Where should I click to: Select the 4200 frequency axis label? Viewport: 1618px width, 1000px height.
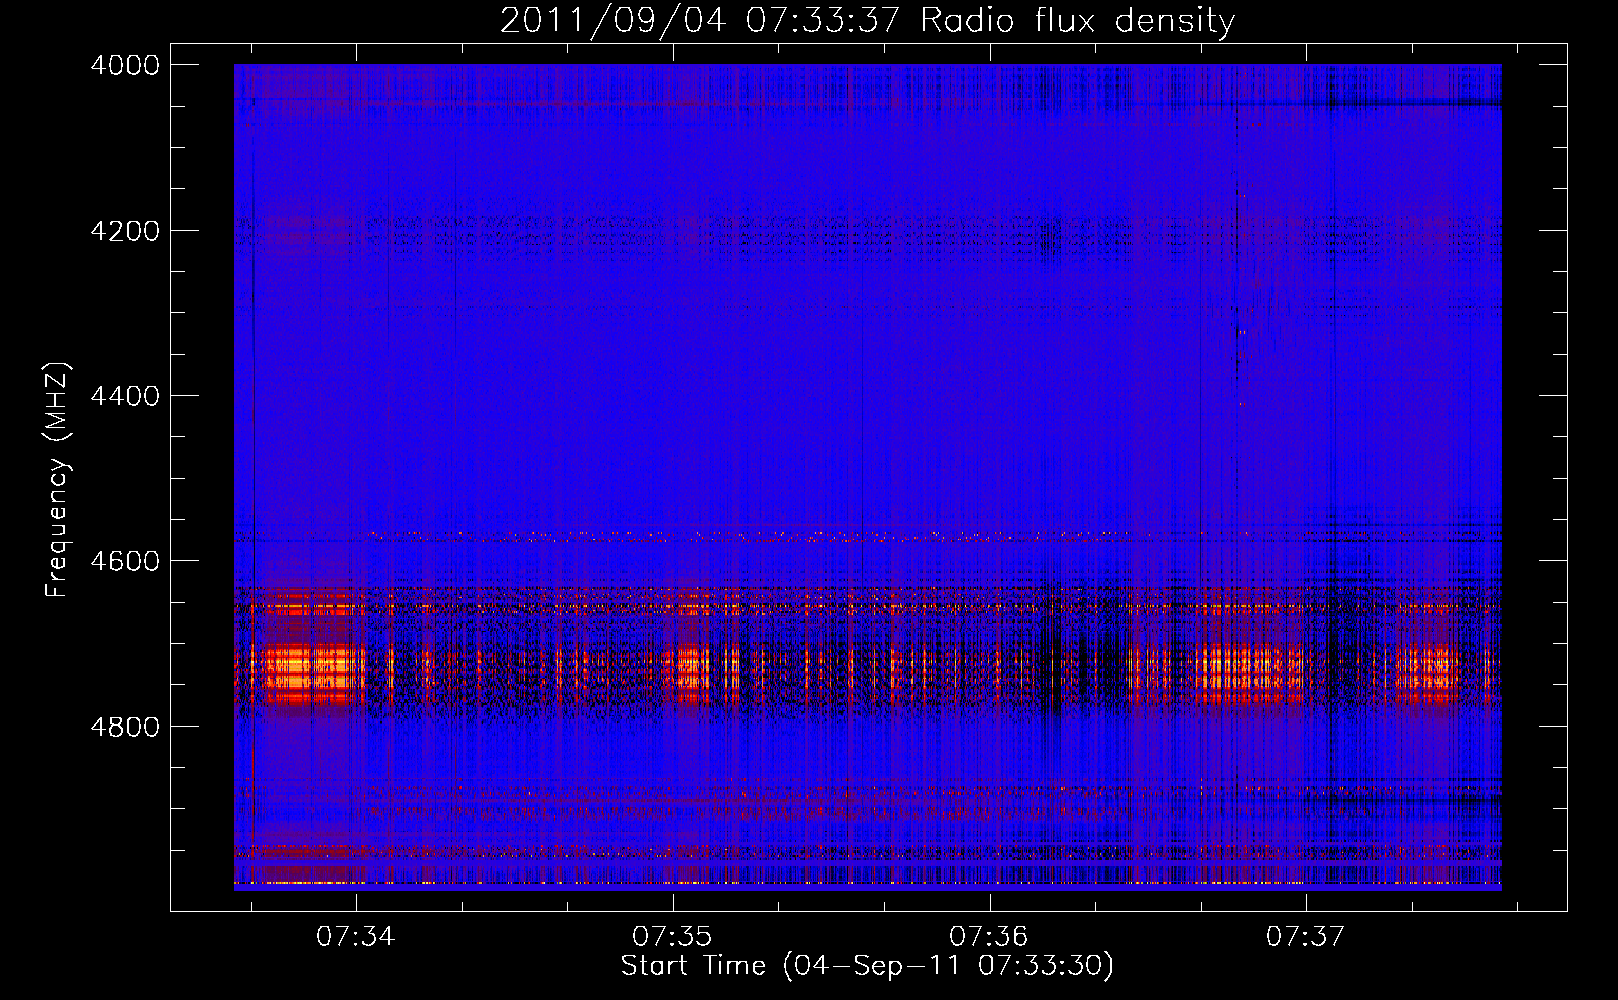pyautogui.click(x=125, y=231)
